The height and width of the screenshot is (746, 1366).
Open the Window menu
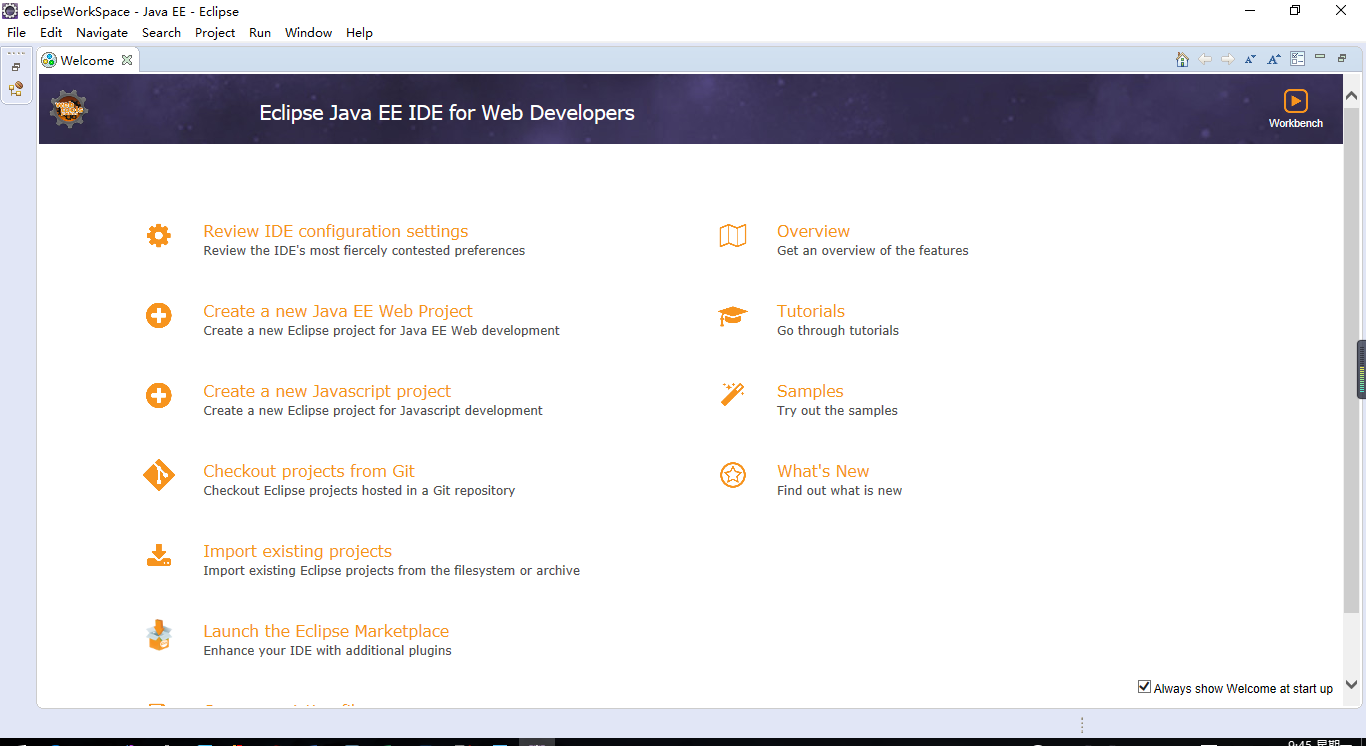(x=308, y=32)
